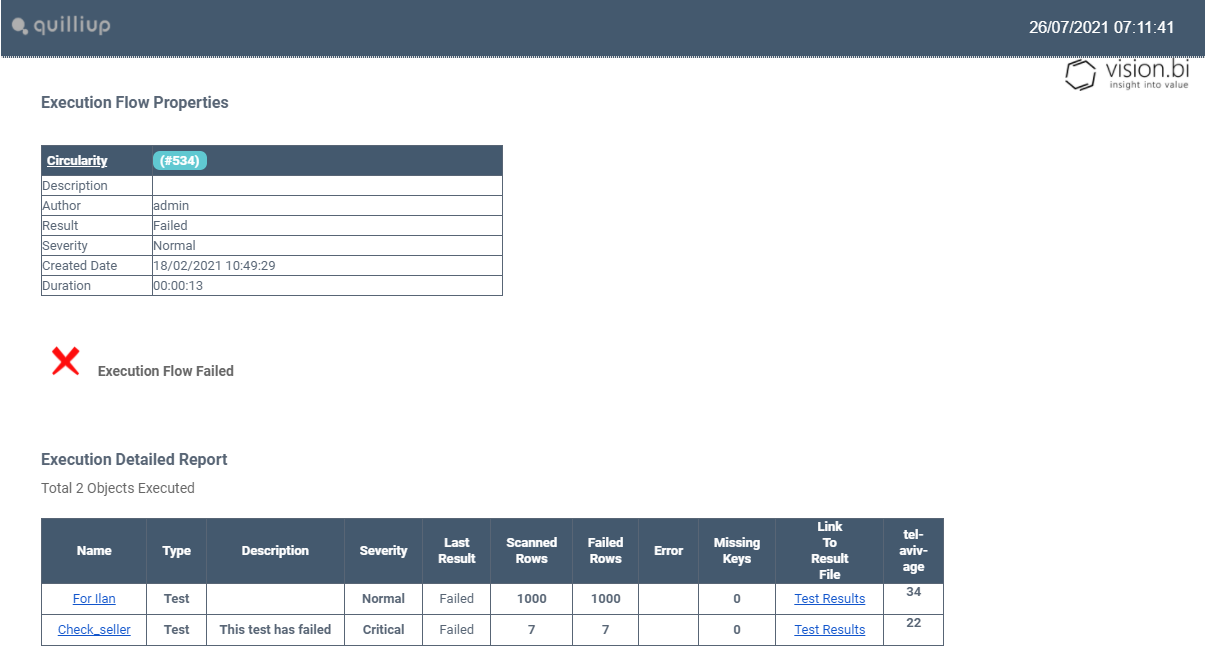Click the Description column header
Image resolution: width=1206 pixels, height=664 pixels.
coord(275,551)
